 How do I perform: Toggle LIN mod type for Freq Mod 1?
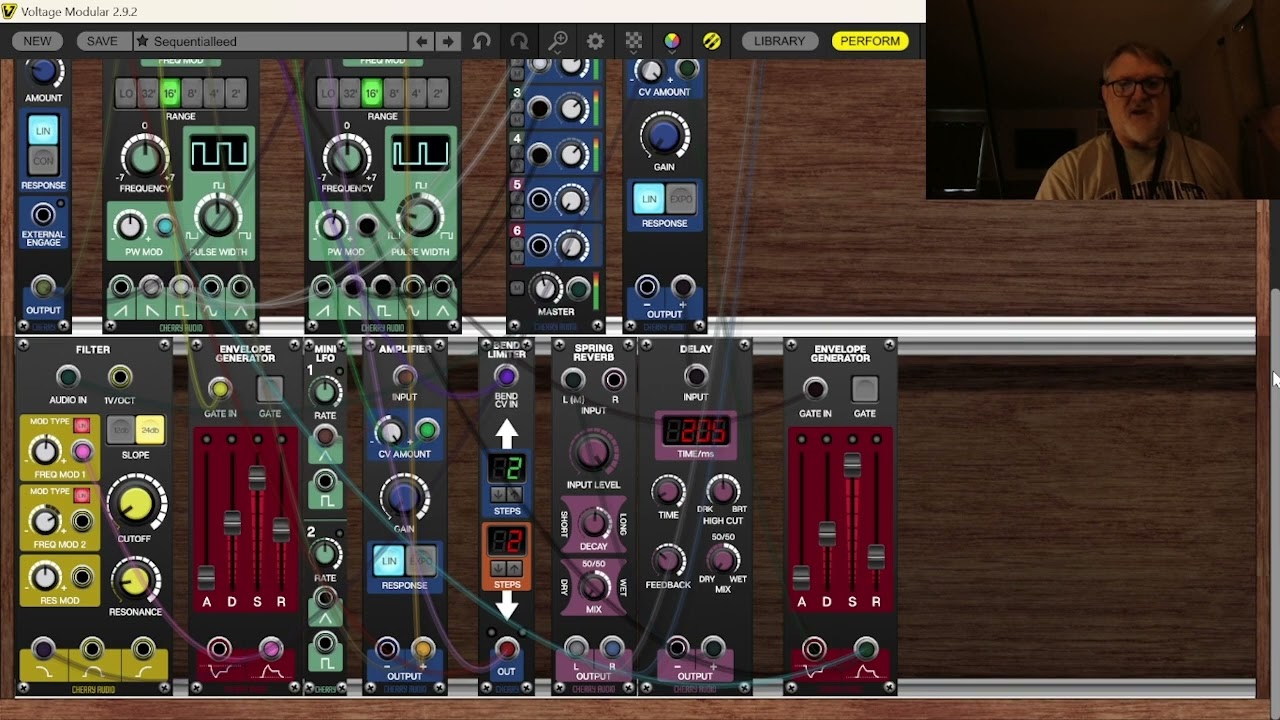(82, 426)
